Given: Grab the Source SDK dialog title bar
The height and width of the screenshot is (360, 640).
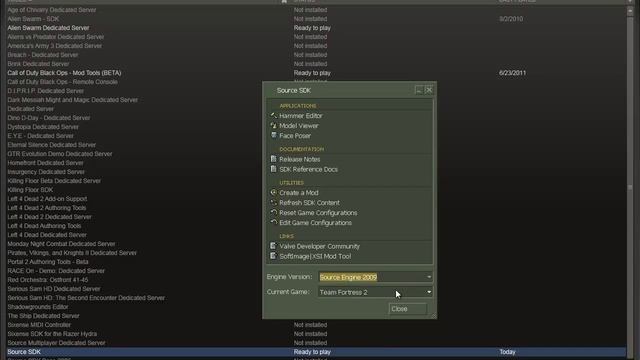Looking at the screenshot, I should (339, 90).
